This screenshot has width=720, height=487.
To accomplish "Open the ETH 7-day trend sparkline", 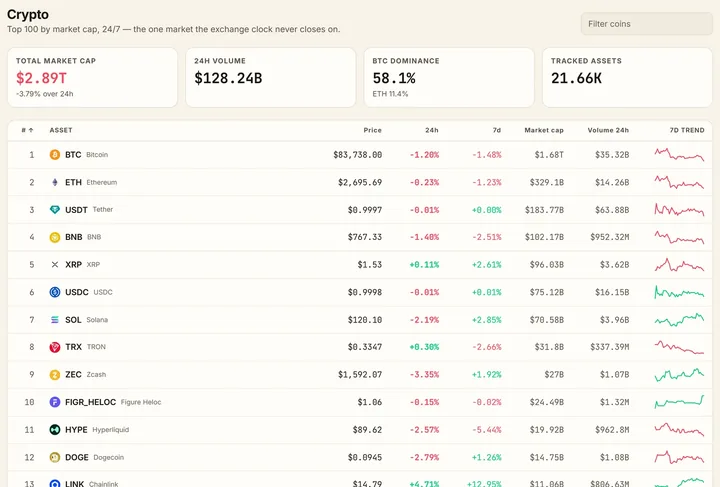I will coord(679,182).
